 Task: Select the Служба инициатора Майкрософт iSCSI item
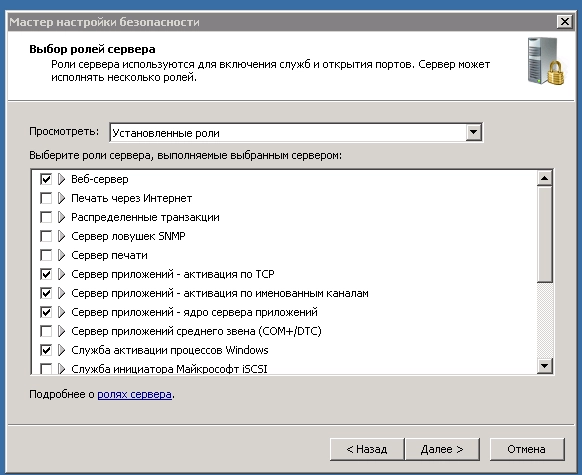(169, 369)
